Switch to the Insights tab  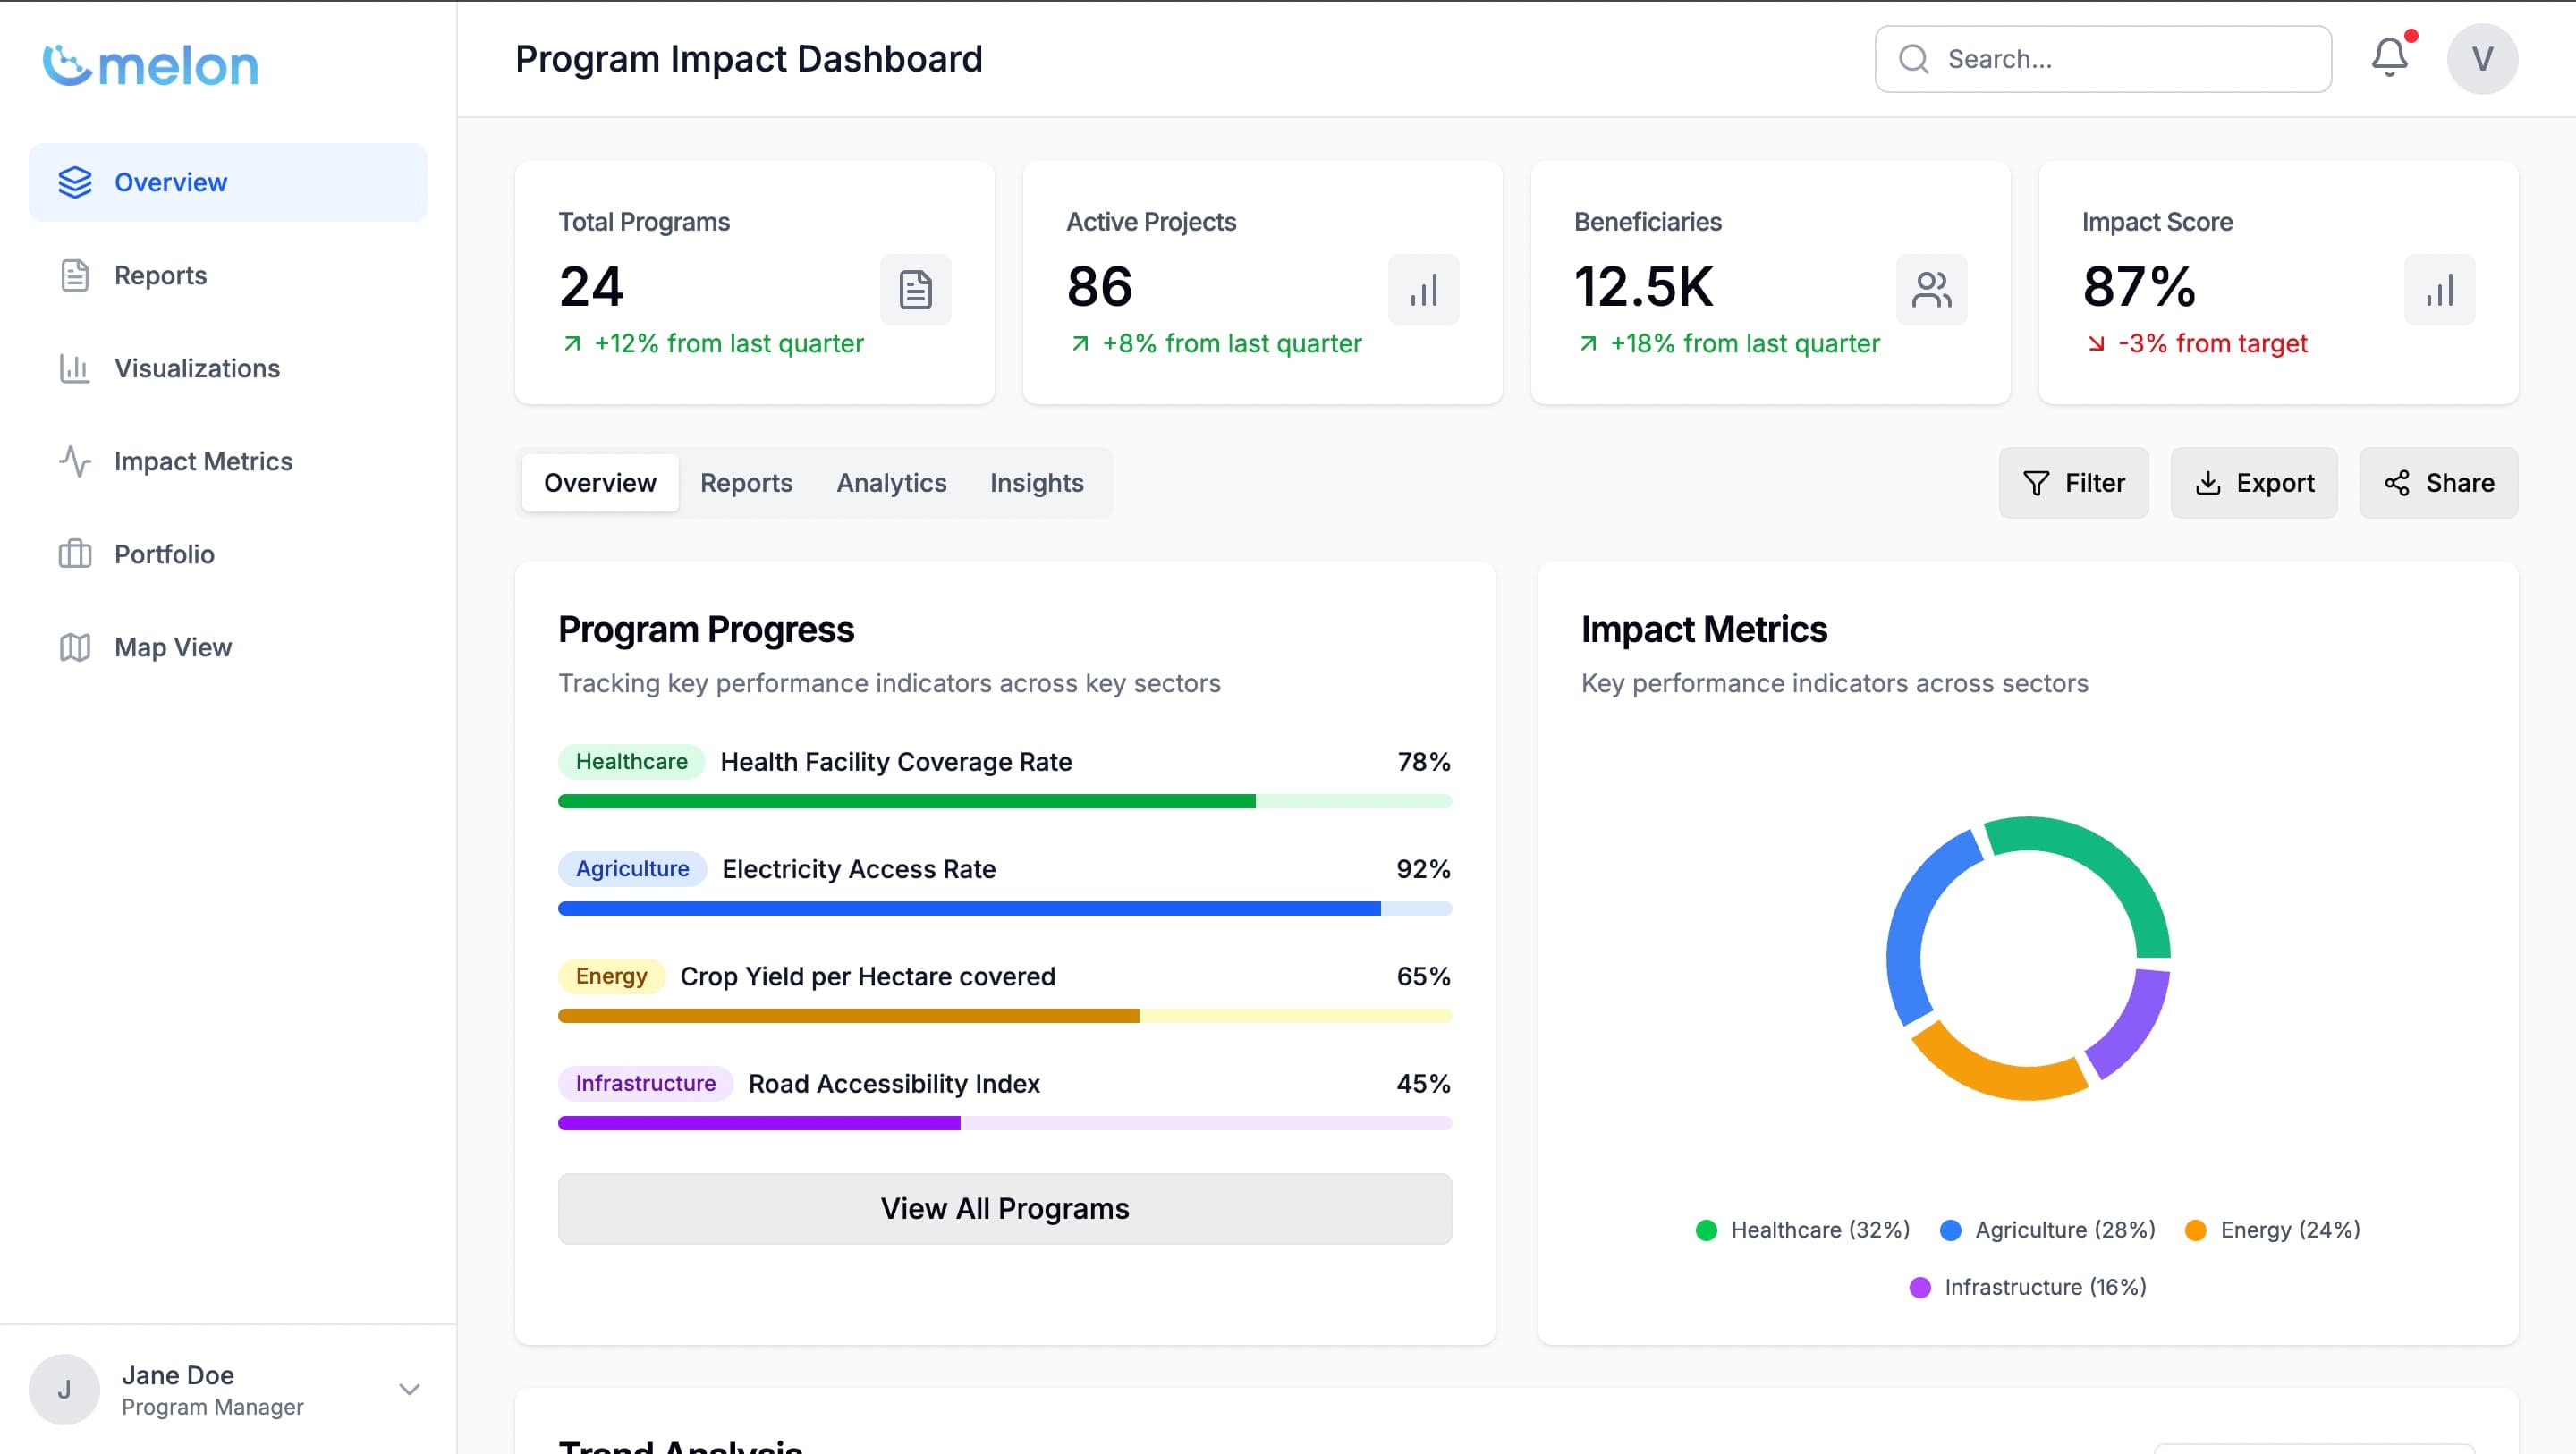(1036, 483)
